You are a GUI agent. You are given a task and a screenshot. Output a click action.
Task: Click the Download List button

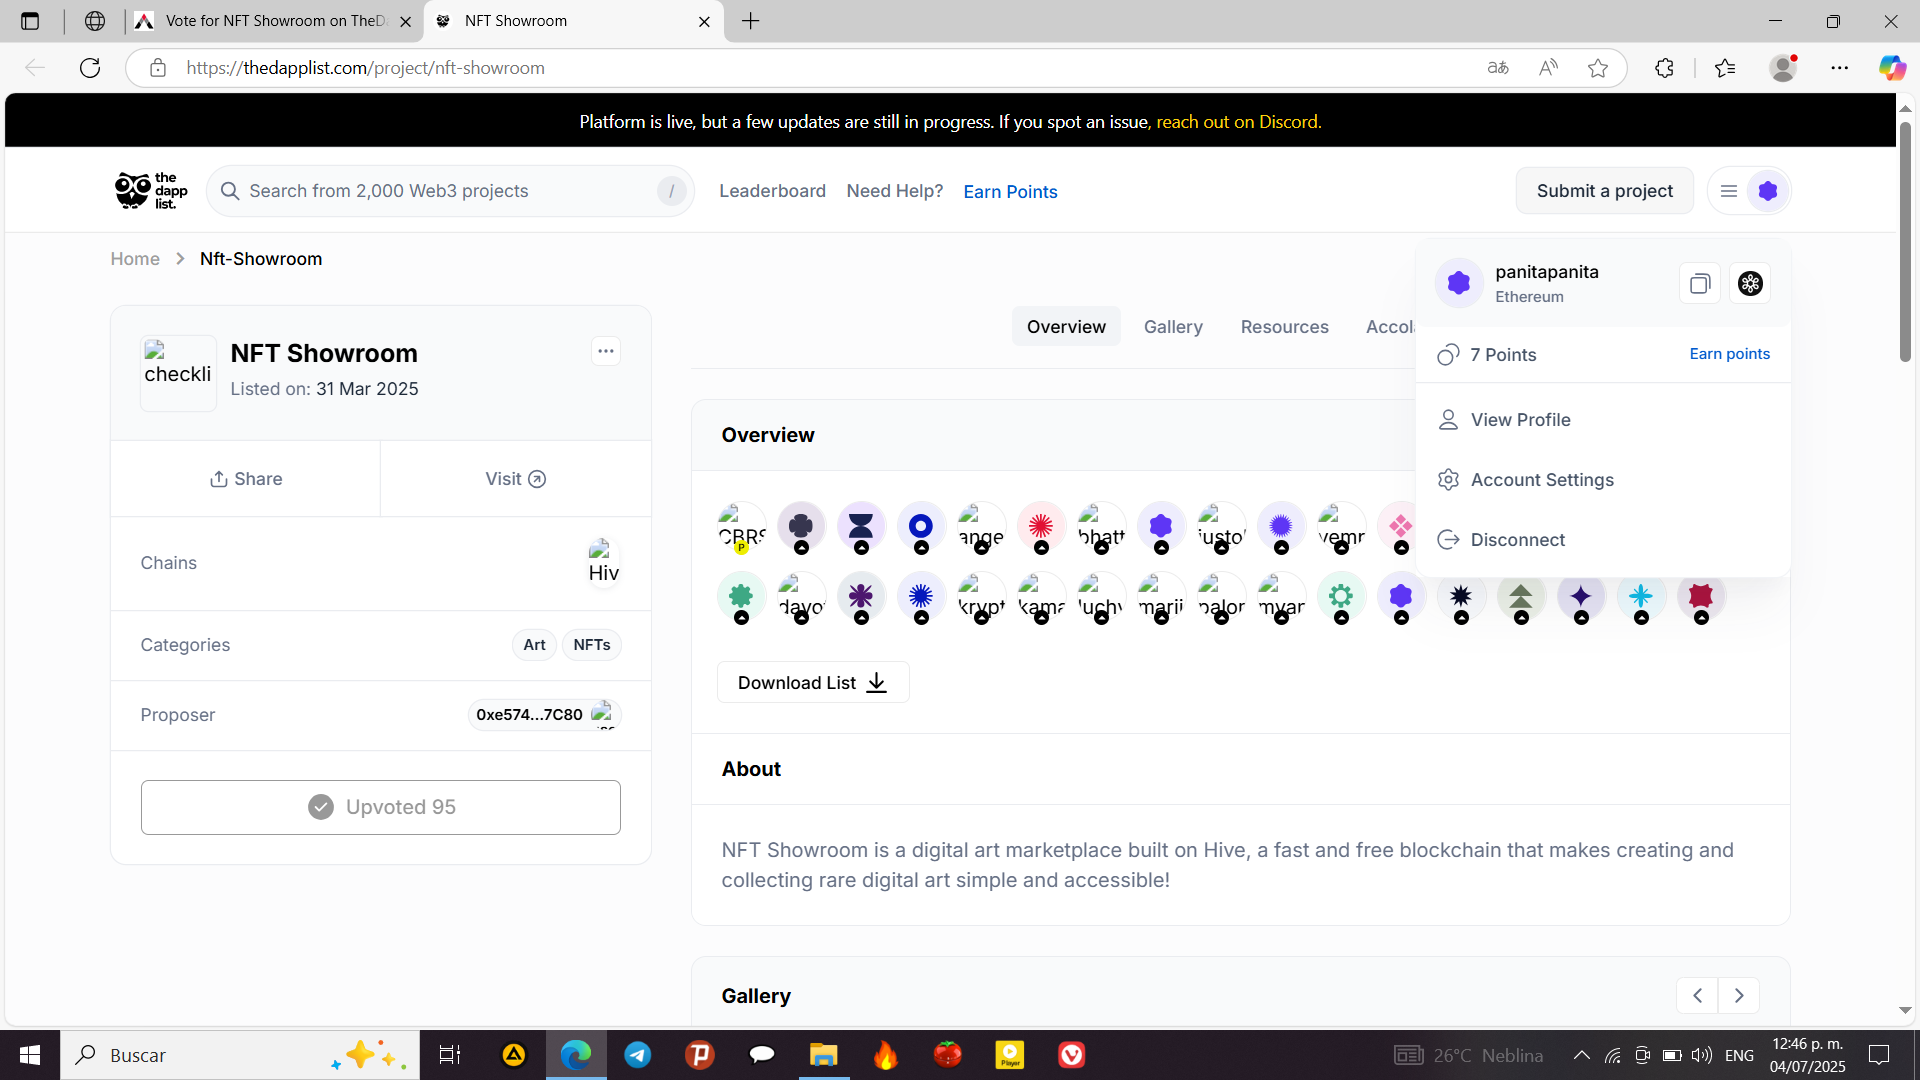pos(813,683)
